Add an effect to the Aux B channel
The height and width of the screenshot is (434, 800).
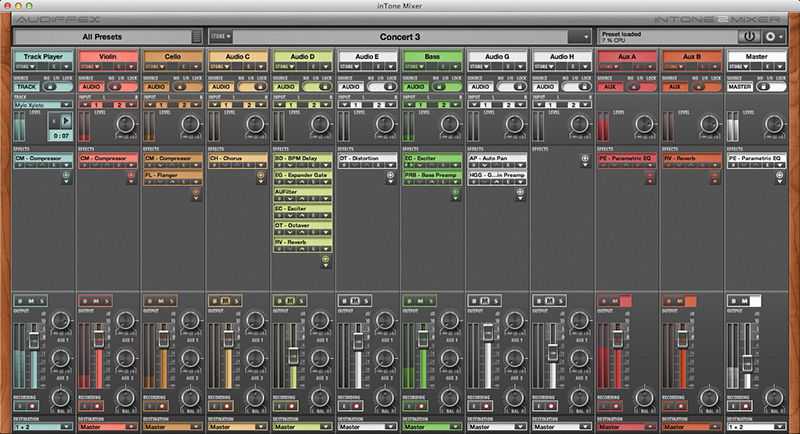(x=715, y=176)
